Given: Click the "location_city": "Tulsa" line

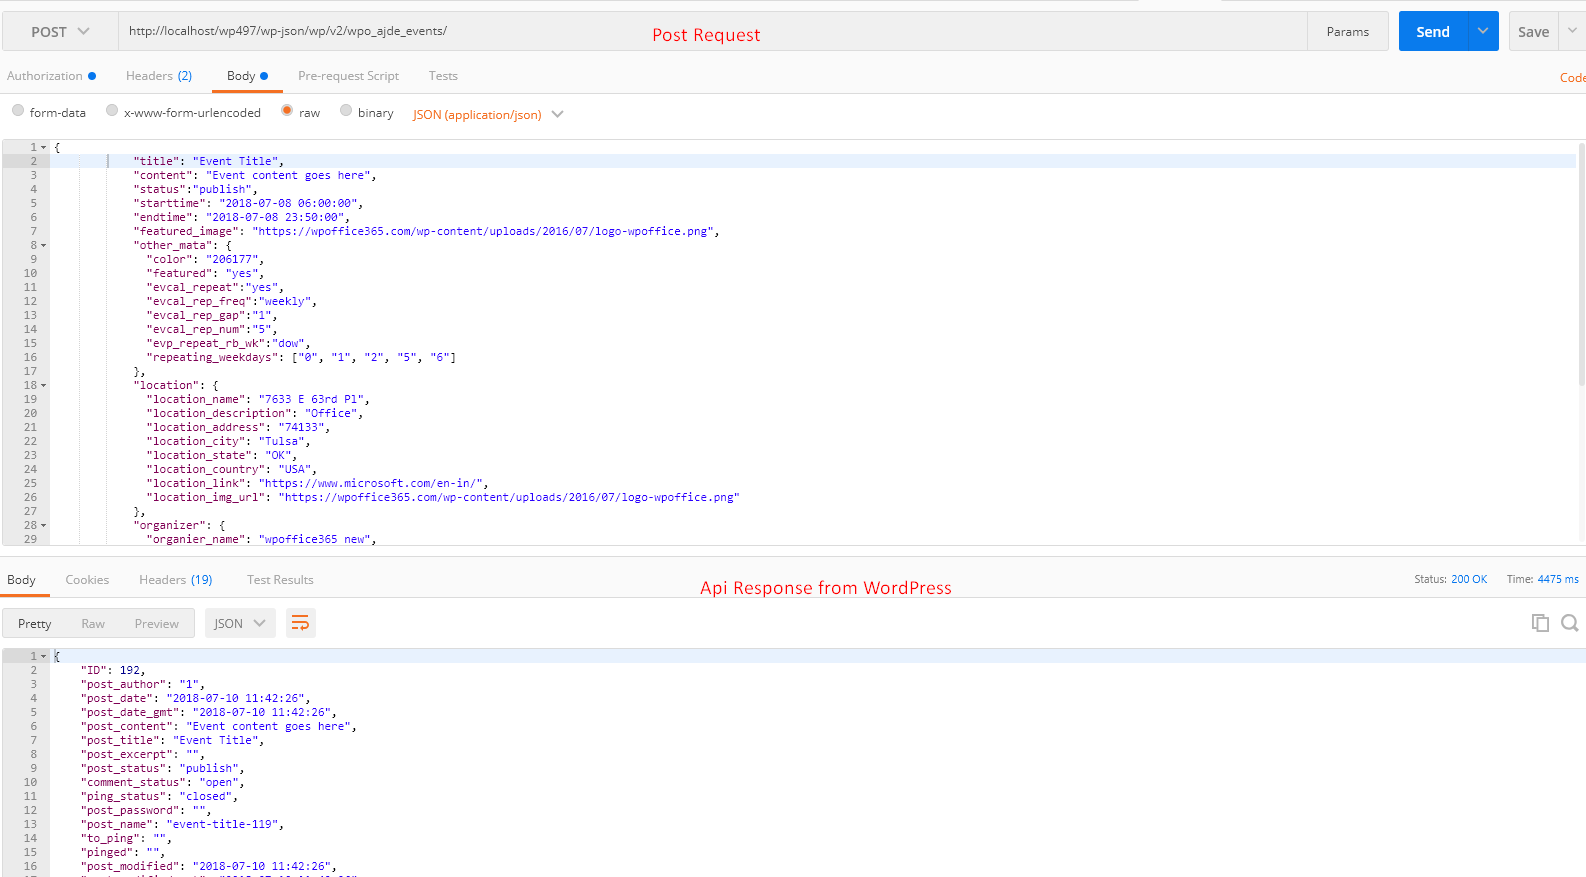Looking at the screenshot, I should [229, 441].
